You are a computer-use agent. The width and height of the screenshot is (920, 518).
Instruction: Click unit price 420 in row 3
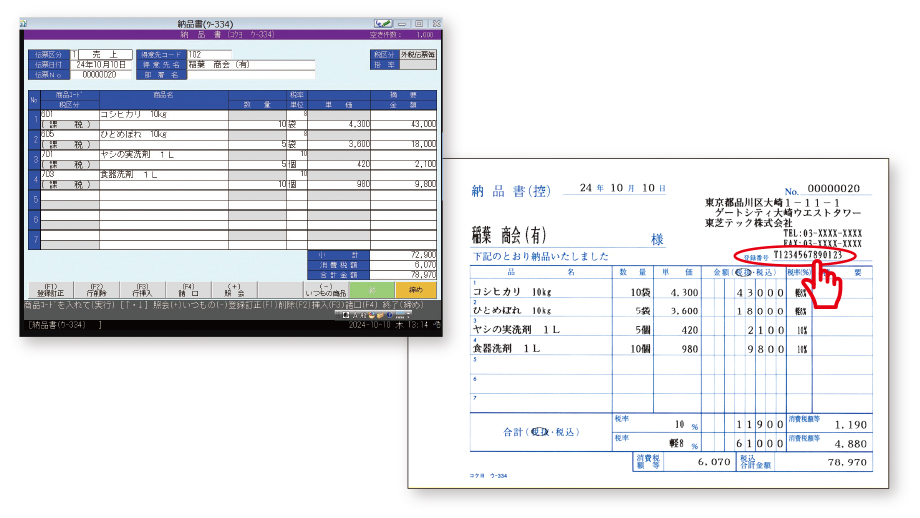[x=363, y=164]
